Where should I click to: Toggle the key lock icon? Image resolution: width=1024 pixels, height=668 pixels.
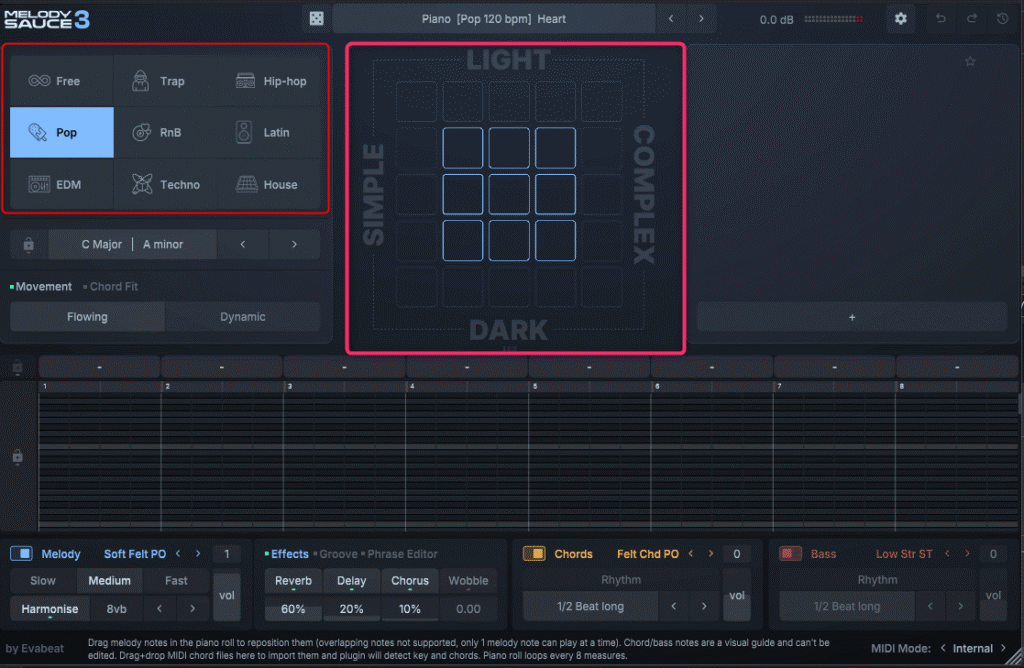pyautogui.click(x=28, y=244)
